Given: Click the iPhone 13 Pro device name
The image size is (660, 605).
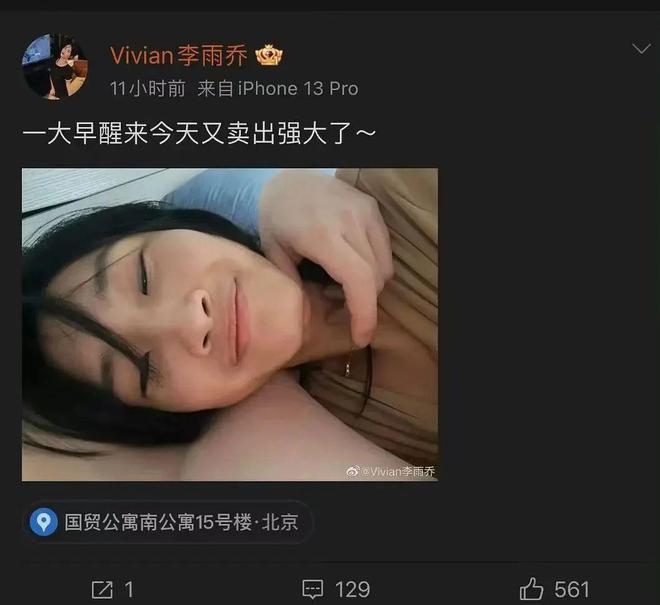Looking at the screenshot, I should tap(298, 89).
